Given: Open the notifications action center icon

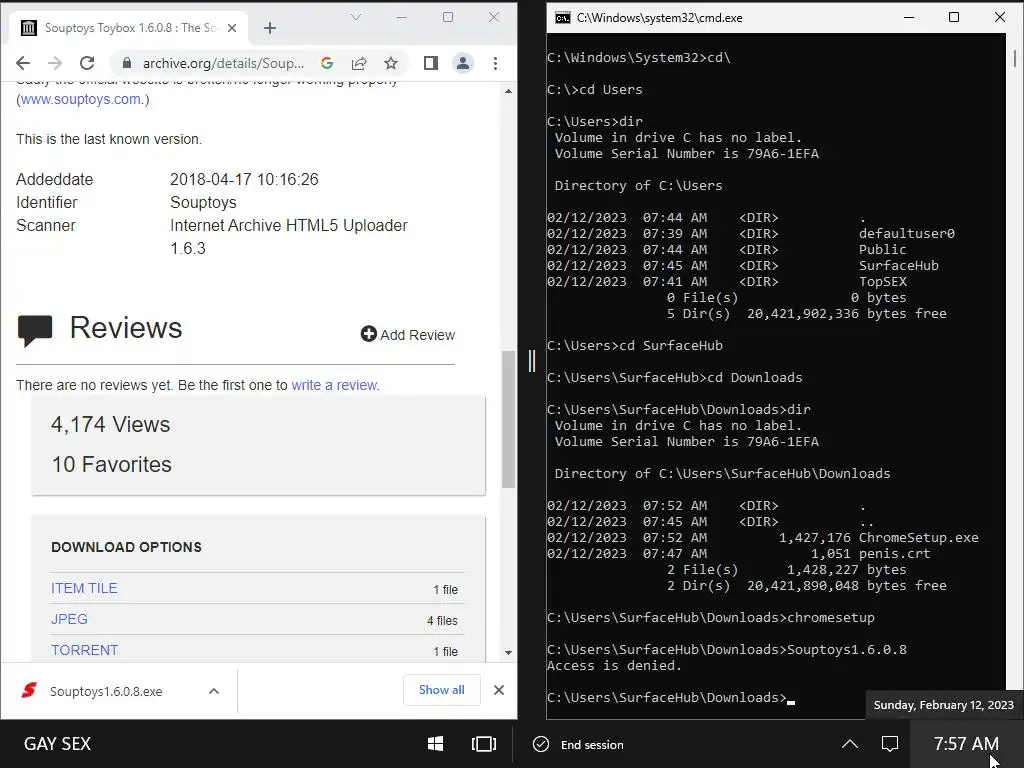Looking at the screenshot, I should pos(889,744).
